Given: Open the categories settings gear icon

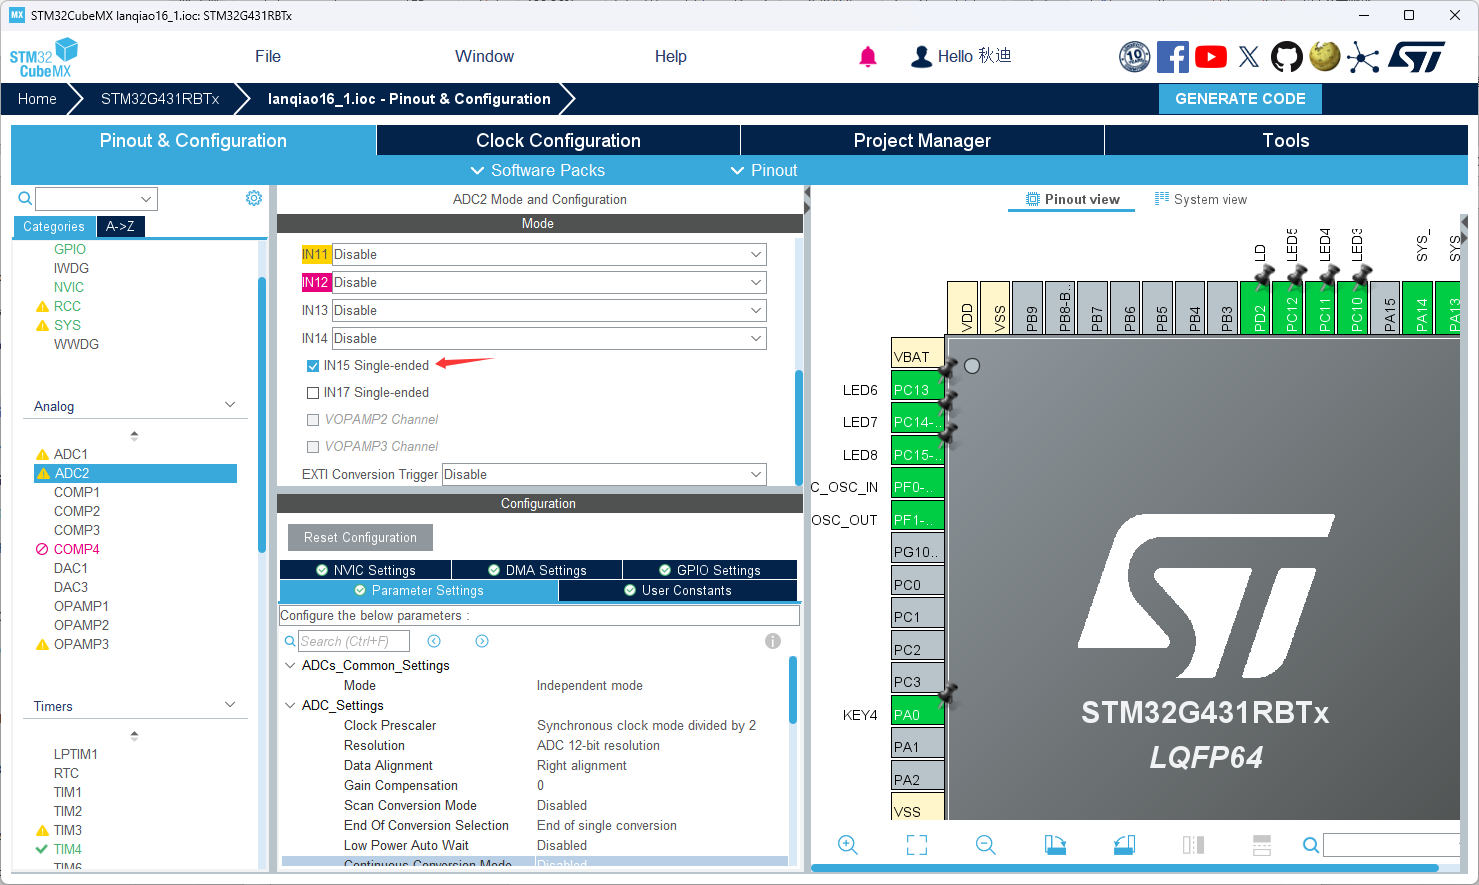Looking at the screenshot, I should 254,198.
